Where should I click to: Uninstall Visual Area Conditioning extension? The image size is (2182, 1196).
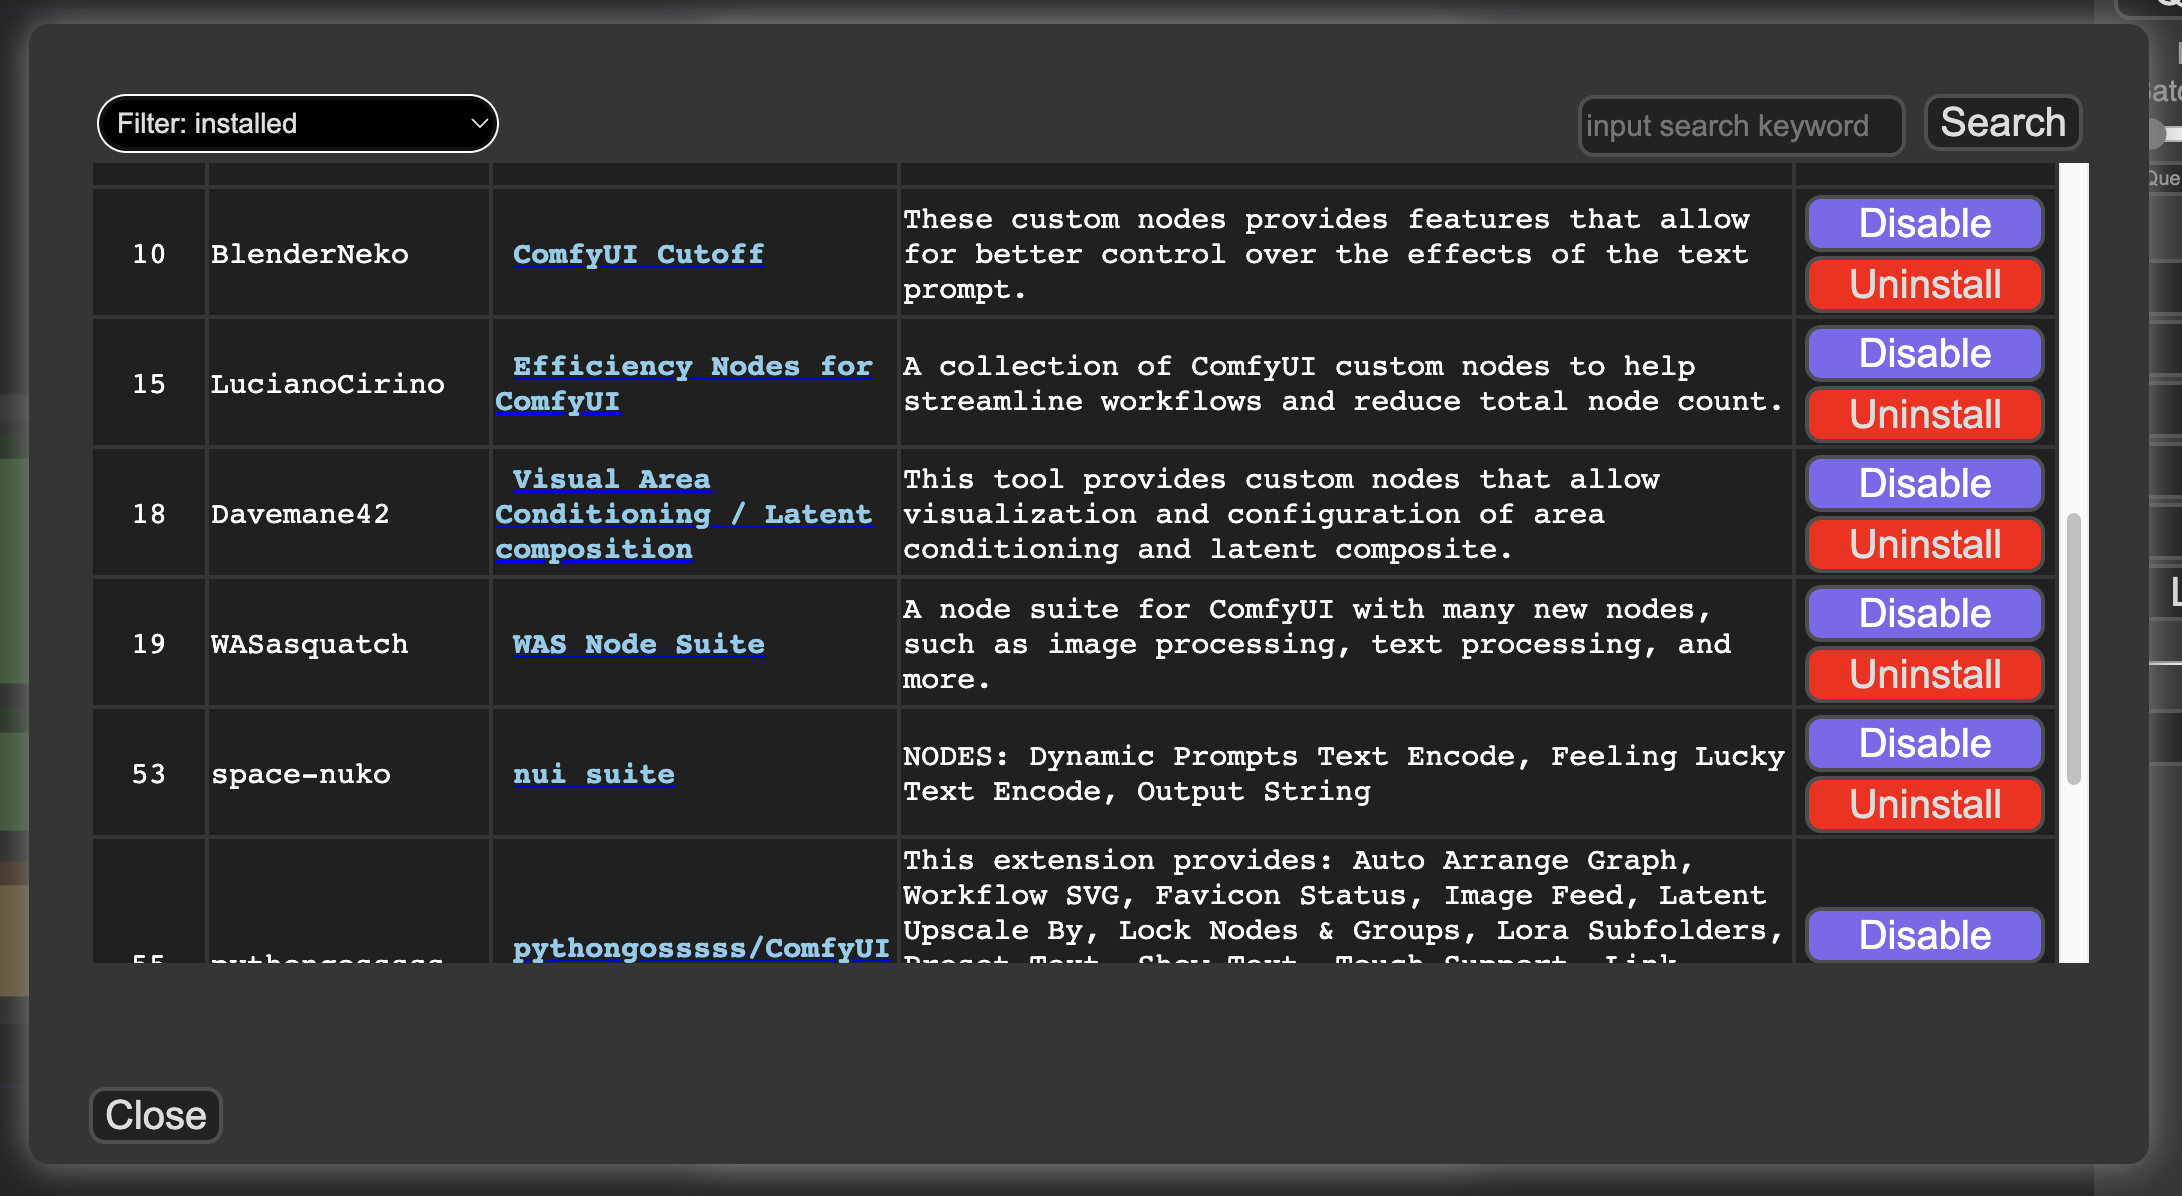pos(1924,545)
